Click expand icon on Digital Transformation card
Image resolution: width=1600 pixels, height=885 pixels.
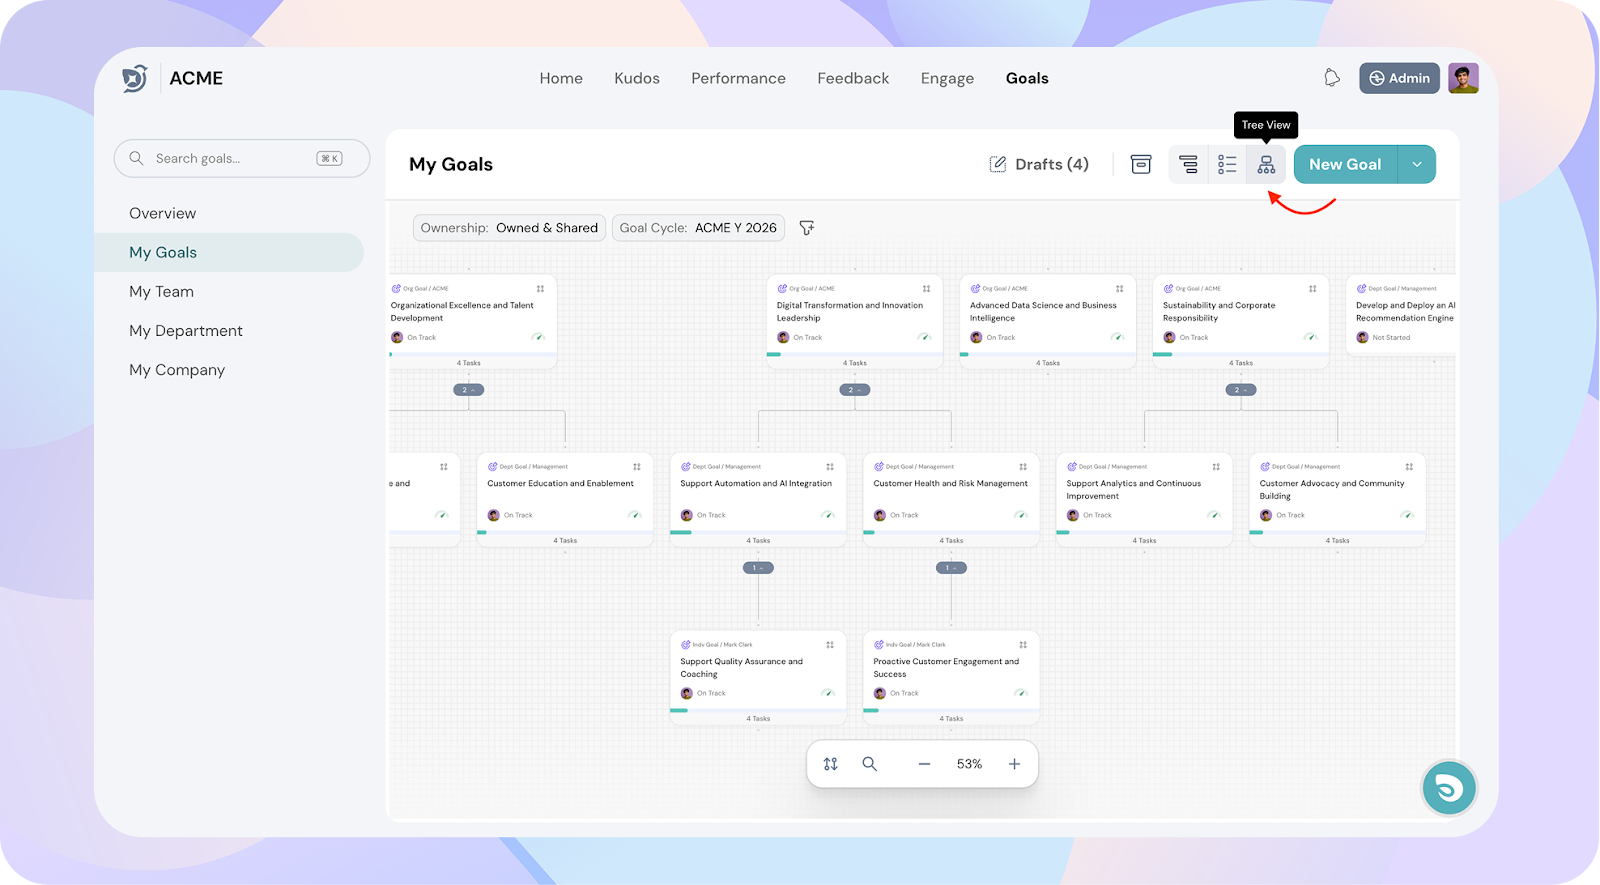click(x=926, y=289)
